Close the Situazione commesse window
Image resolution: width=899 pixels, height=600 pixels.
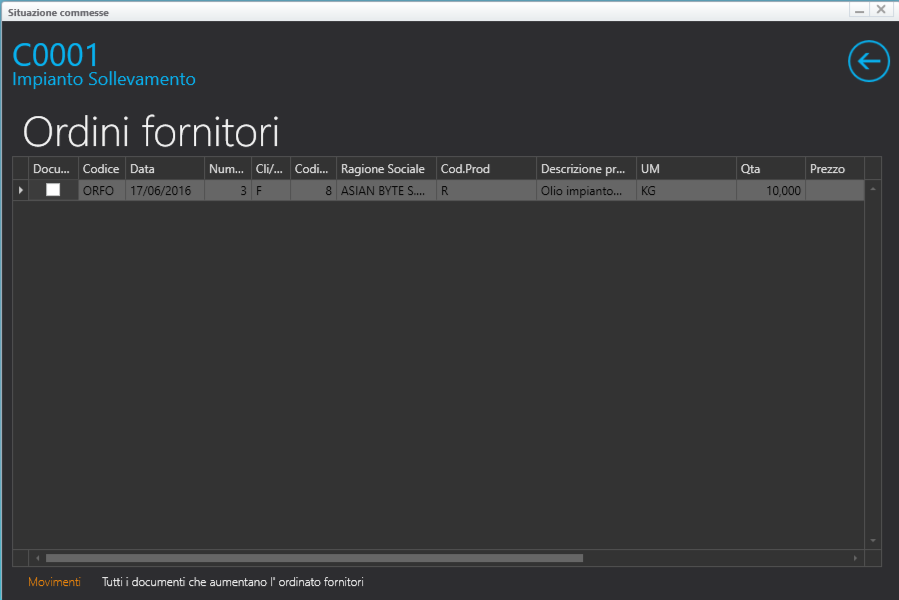(x=880, y=9)
